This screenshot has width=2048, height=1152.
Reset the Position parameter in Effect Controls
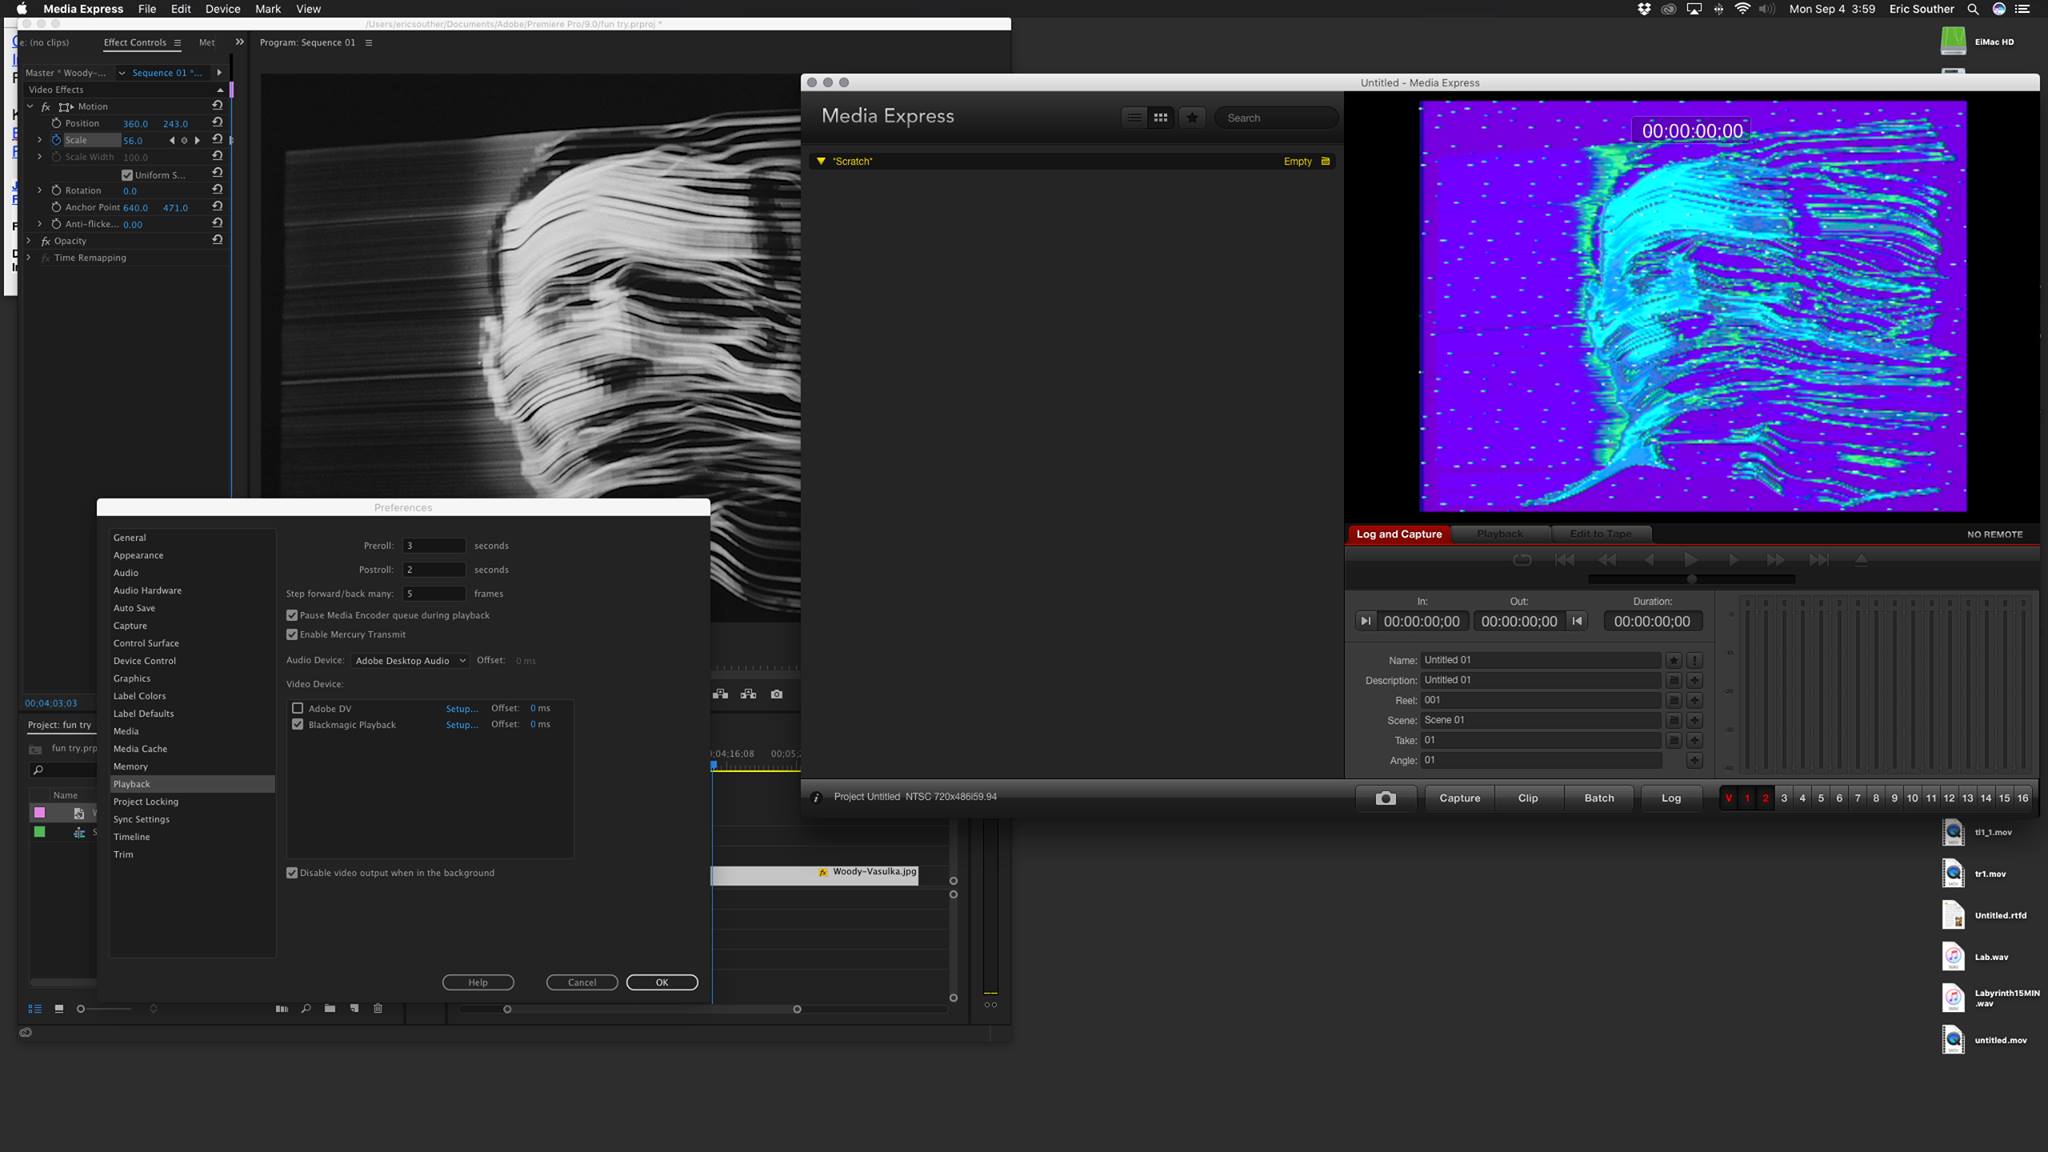(217, 123)
